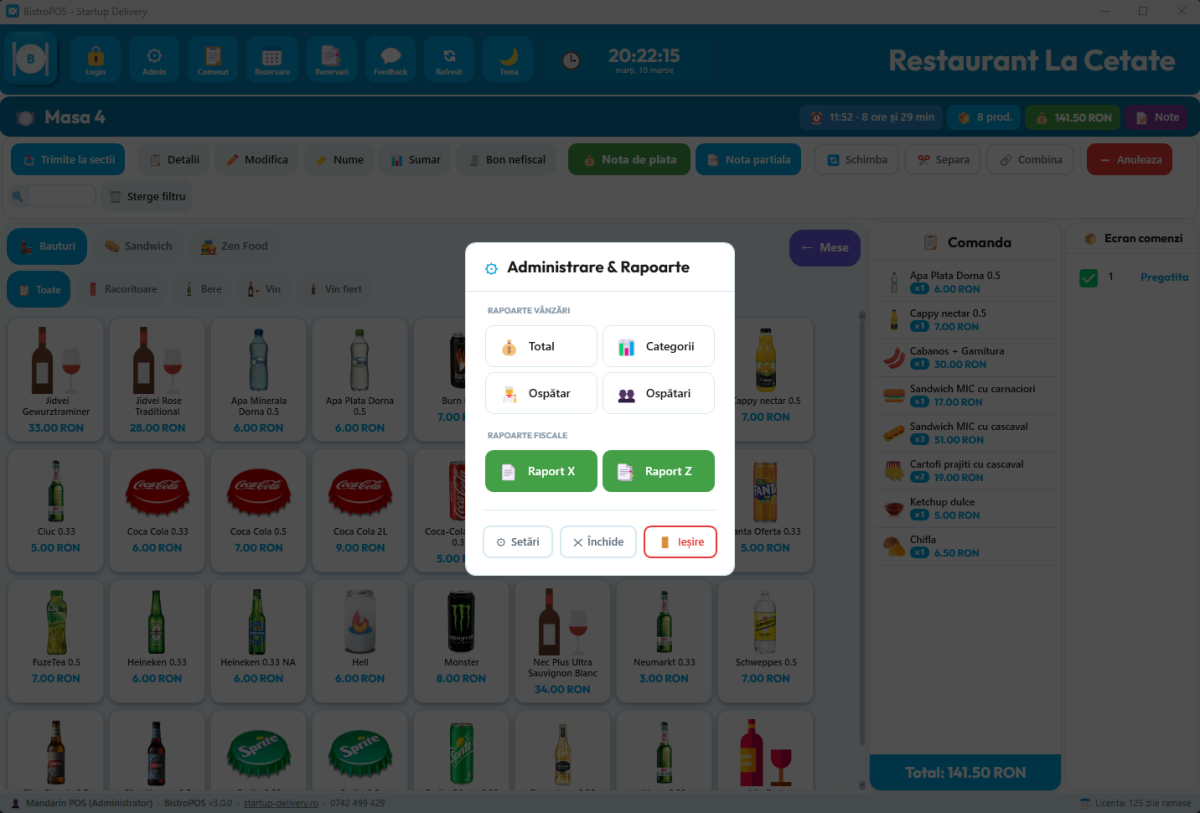Open the Login lock icon
1200x813 pixels.
(96, 58)
